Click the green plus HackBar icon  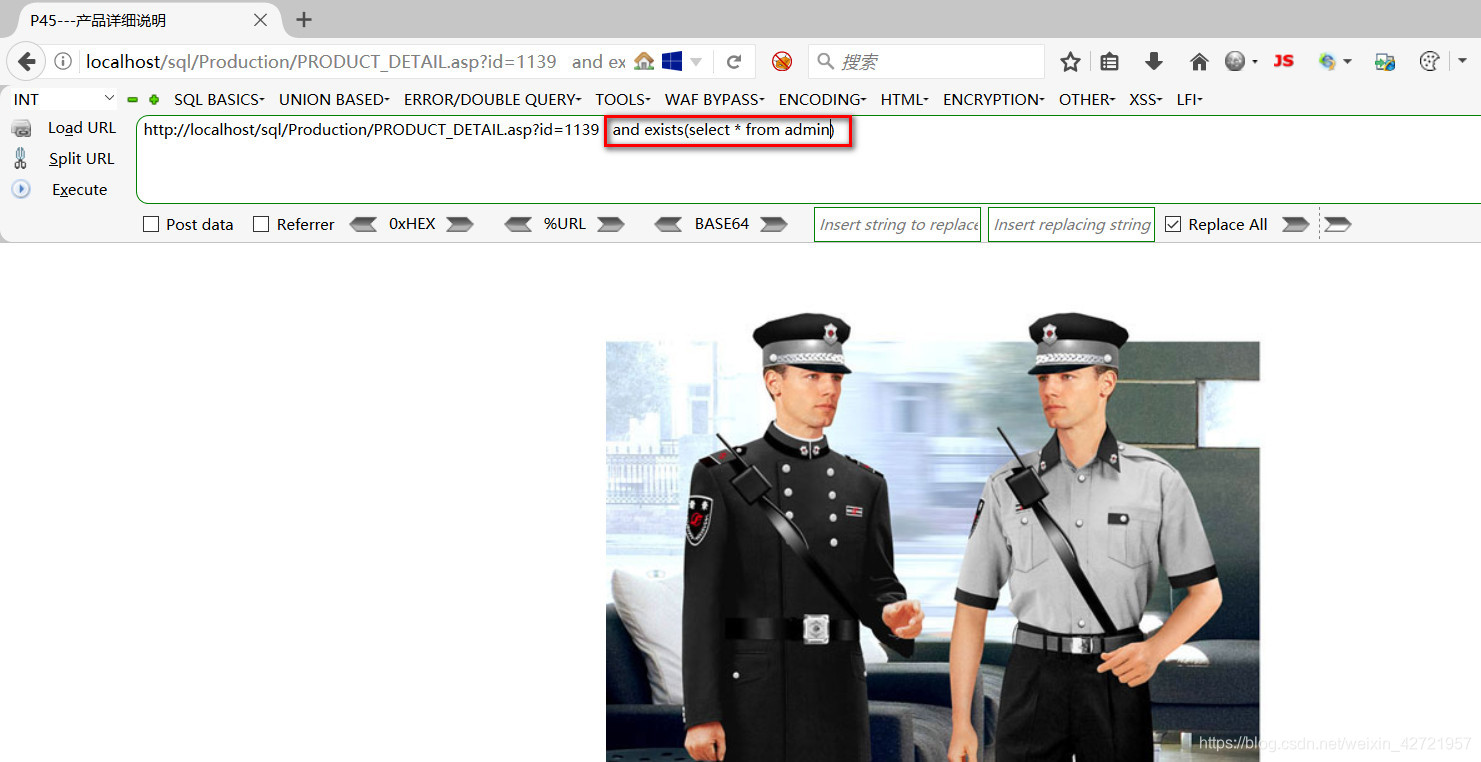pyautogui.click(x=154, y=99)
